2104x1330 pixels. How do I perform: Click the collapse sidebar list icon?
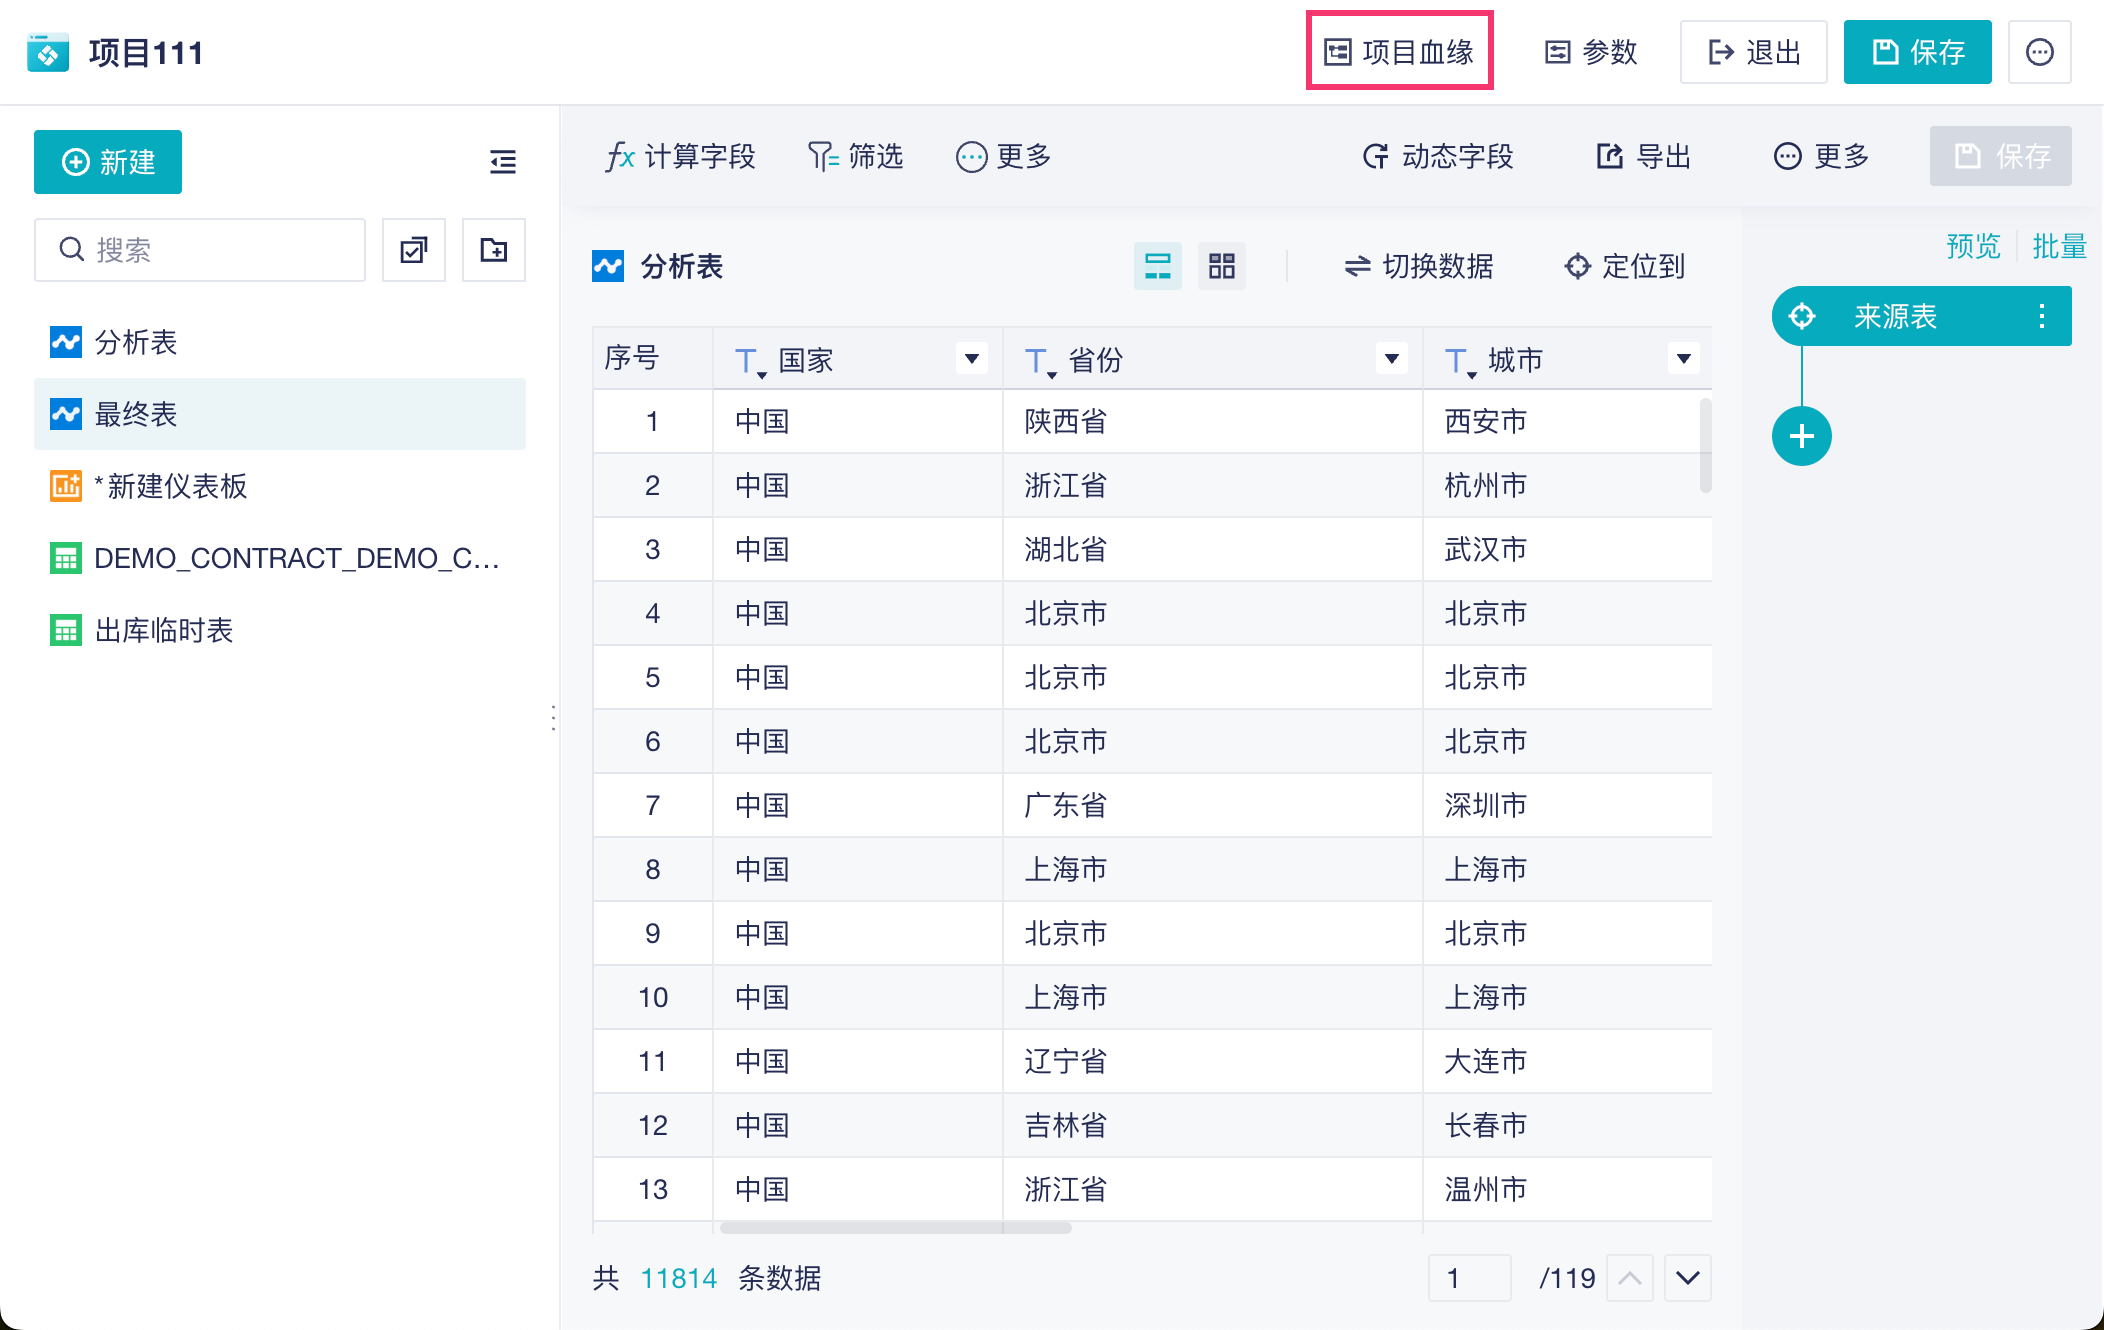[x=503, y=162]
